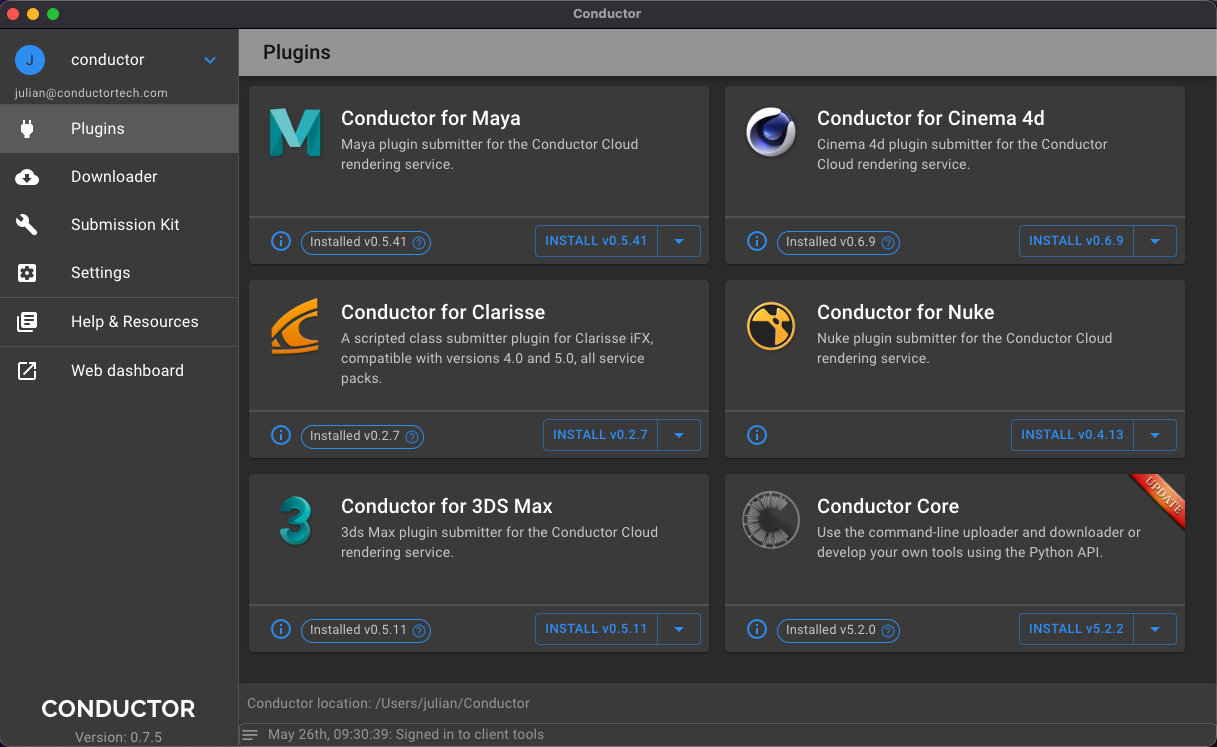
Task: Click INSTALL v0.4.13 for Nuke
Action: coord(1072,434)
